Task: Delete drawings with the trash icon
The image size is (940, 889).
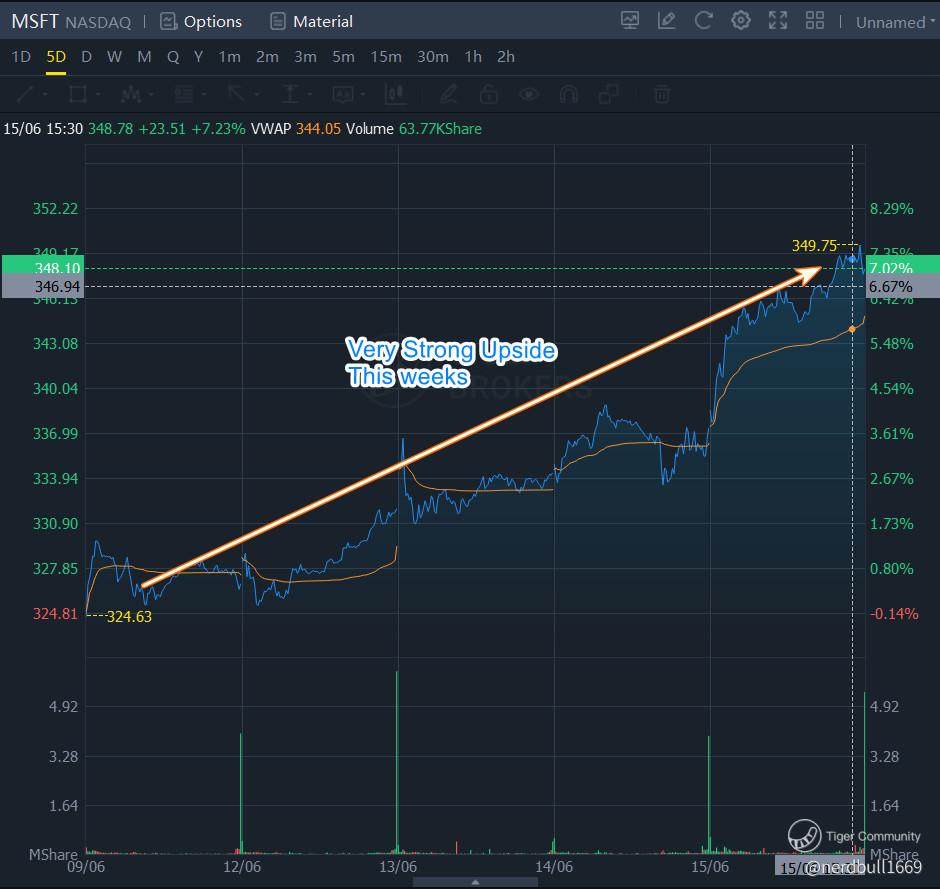Action: tap(662, 94)
